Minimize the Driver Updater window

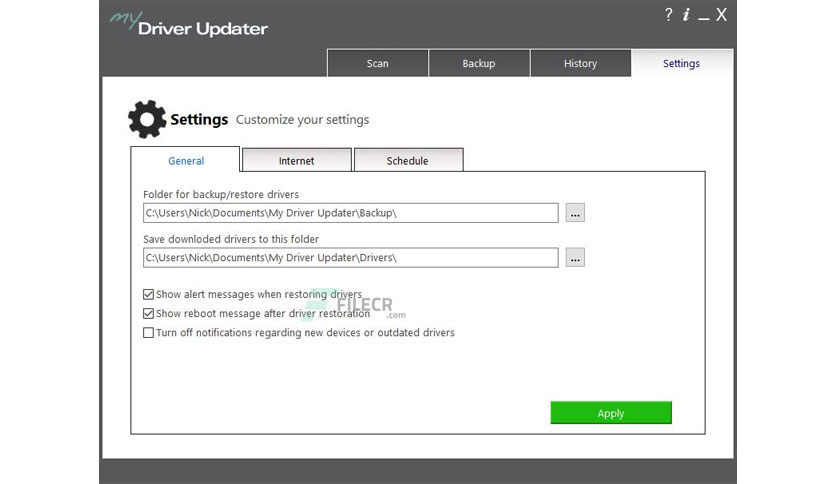pyautogui.click(x=704, y=18)
